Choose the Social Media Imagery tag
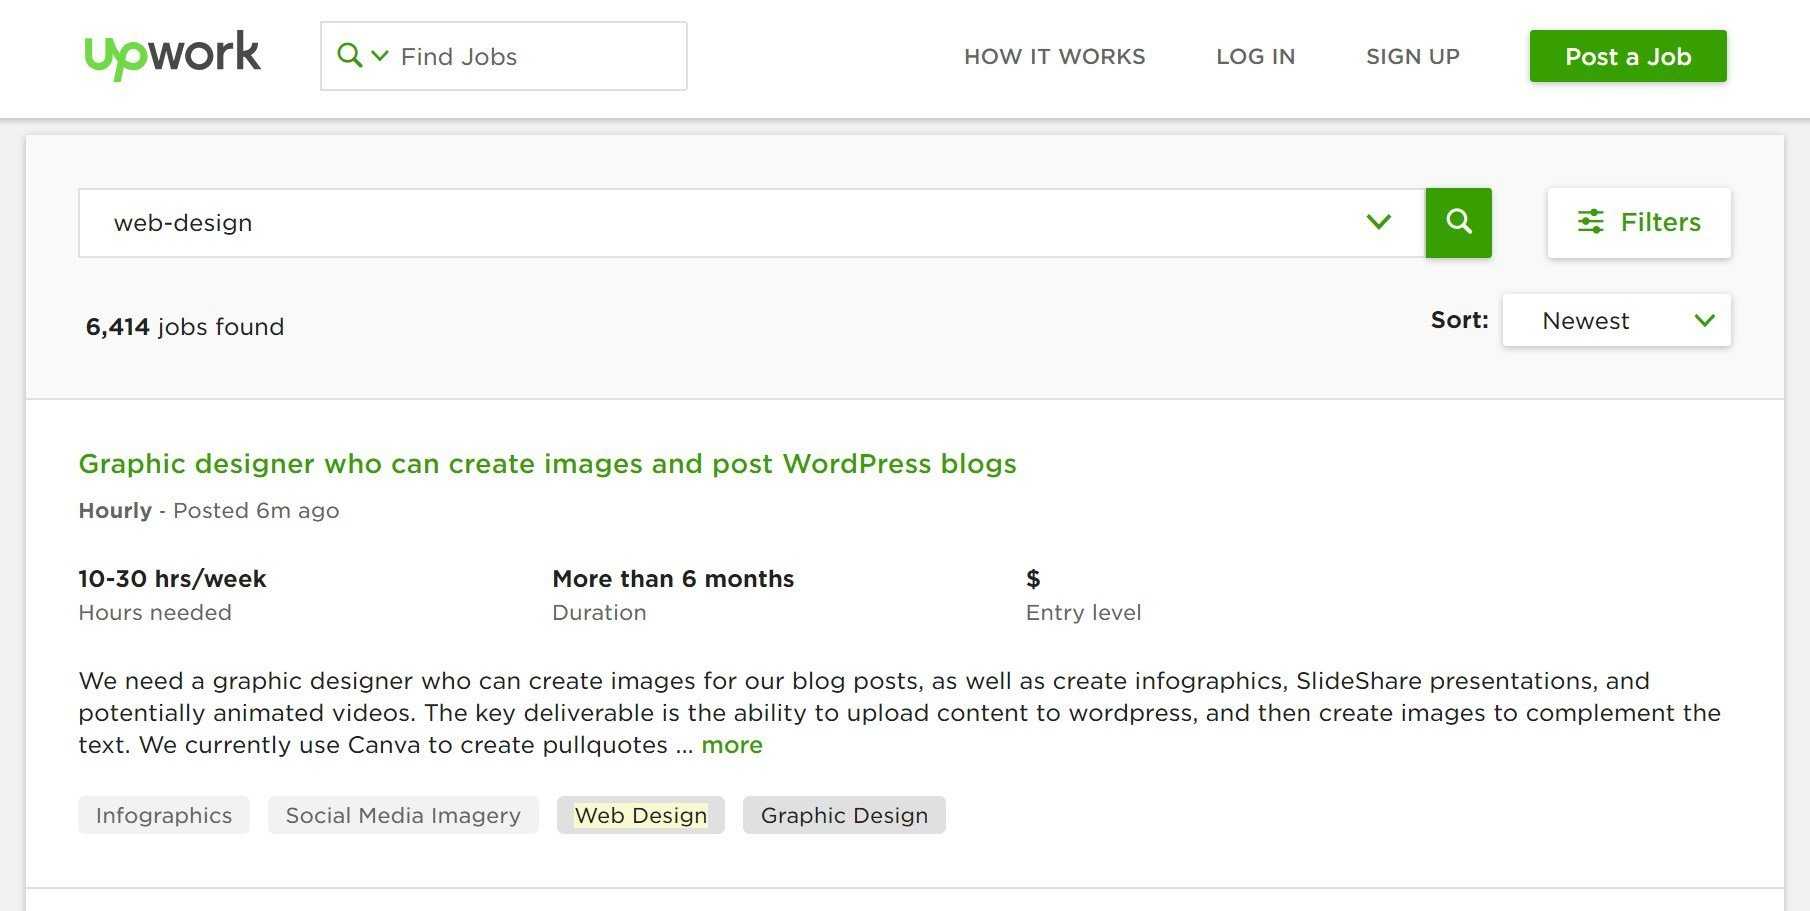 (403, 815)
